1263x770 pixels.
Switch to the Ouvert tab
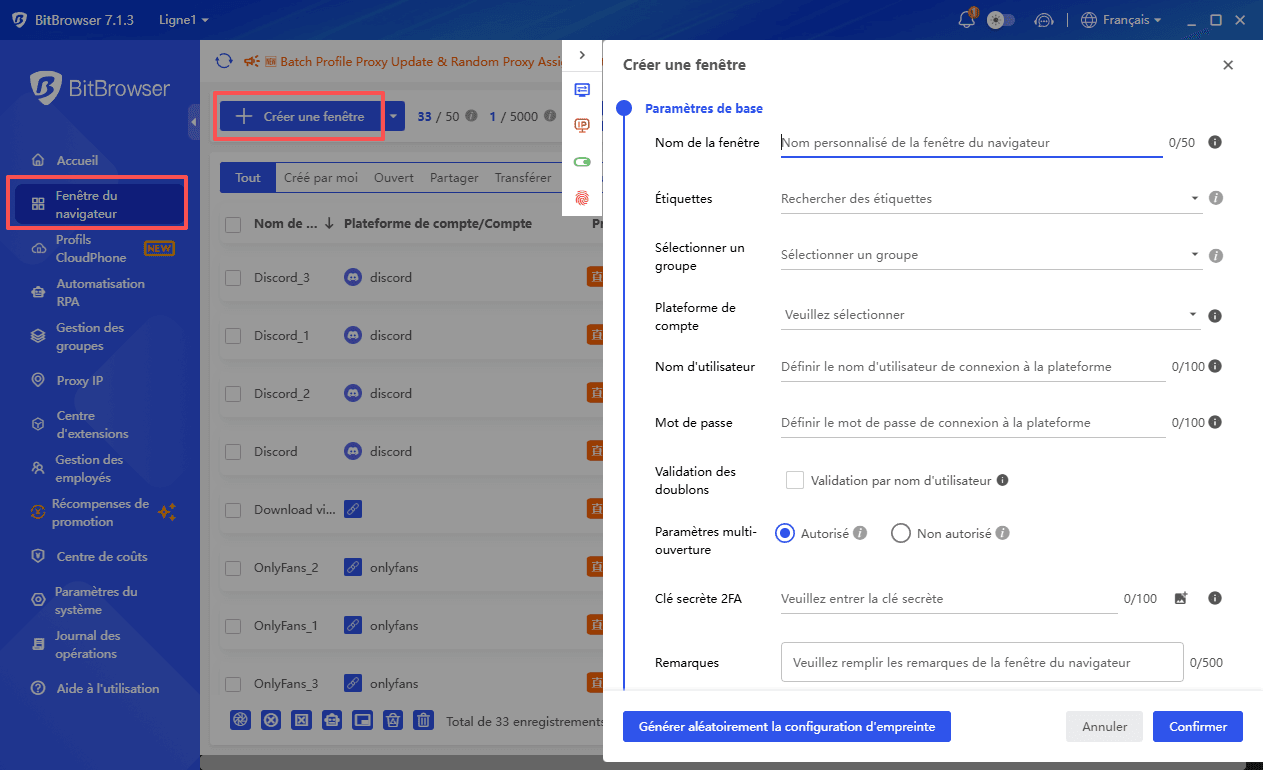[x=394, y=178]
